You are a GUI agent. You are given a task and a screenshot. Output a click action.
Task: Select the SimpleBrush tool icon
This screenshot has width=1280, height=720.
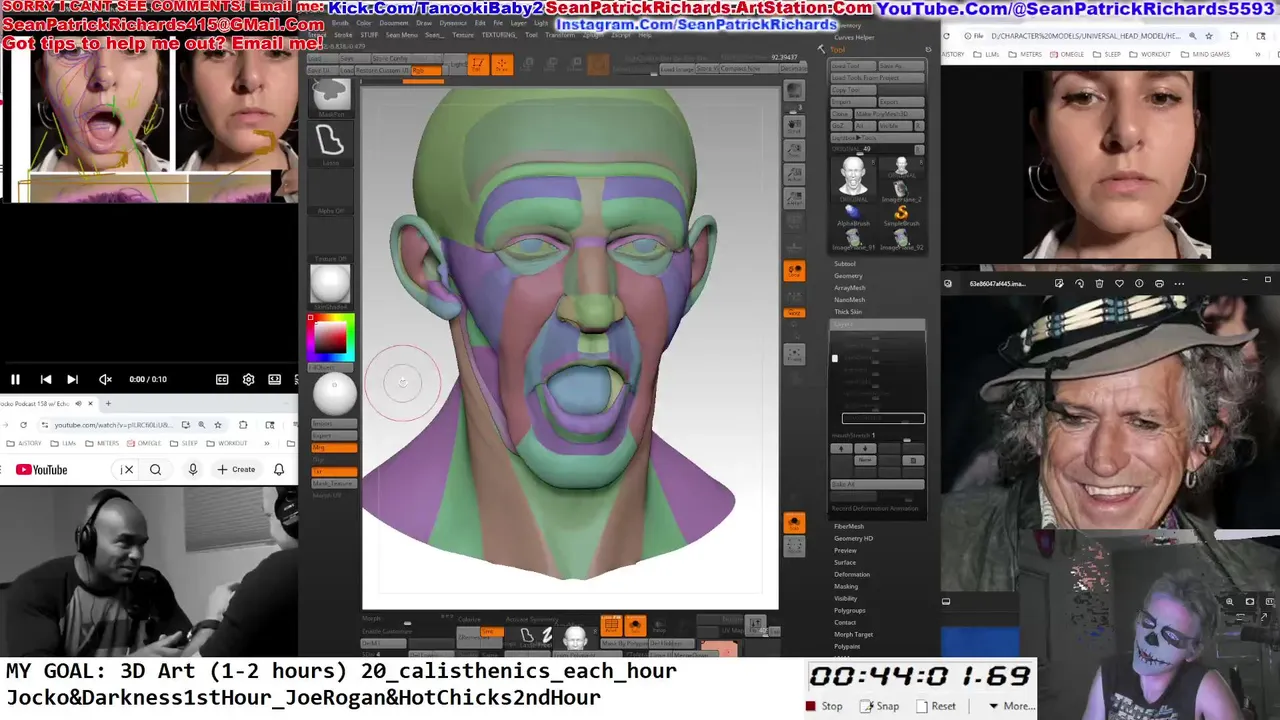click(x=901, y=214)
